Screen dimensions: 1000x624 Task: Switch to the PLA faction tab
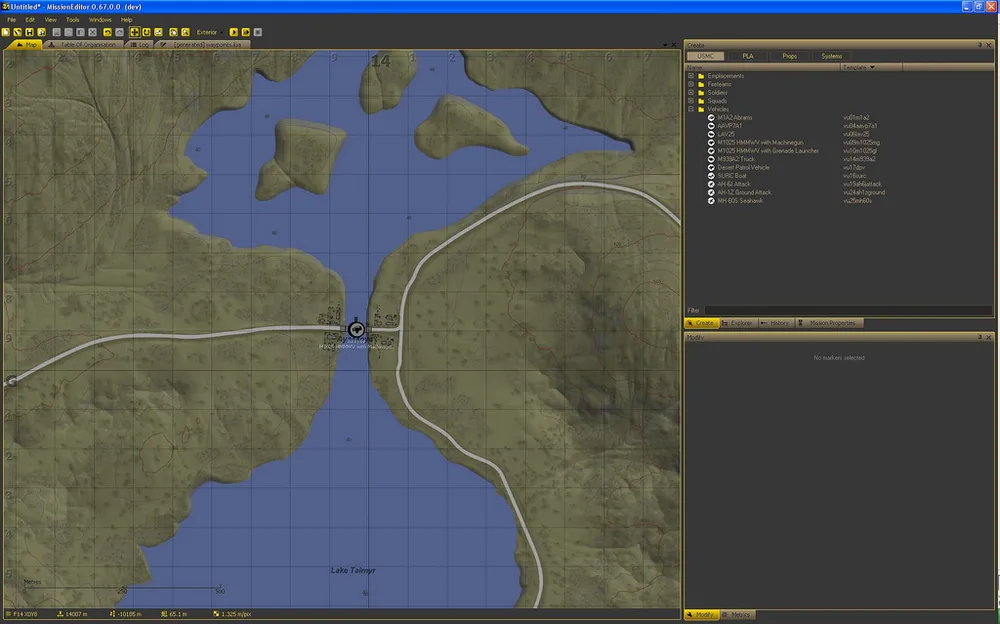click(x=747, y=56)
